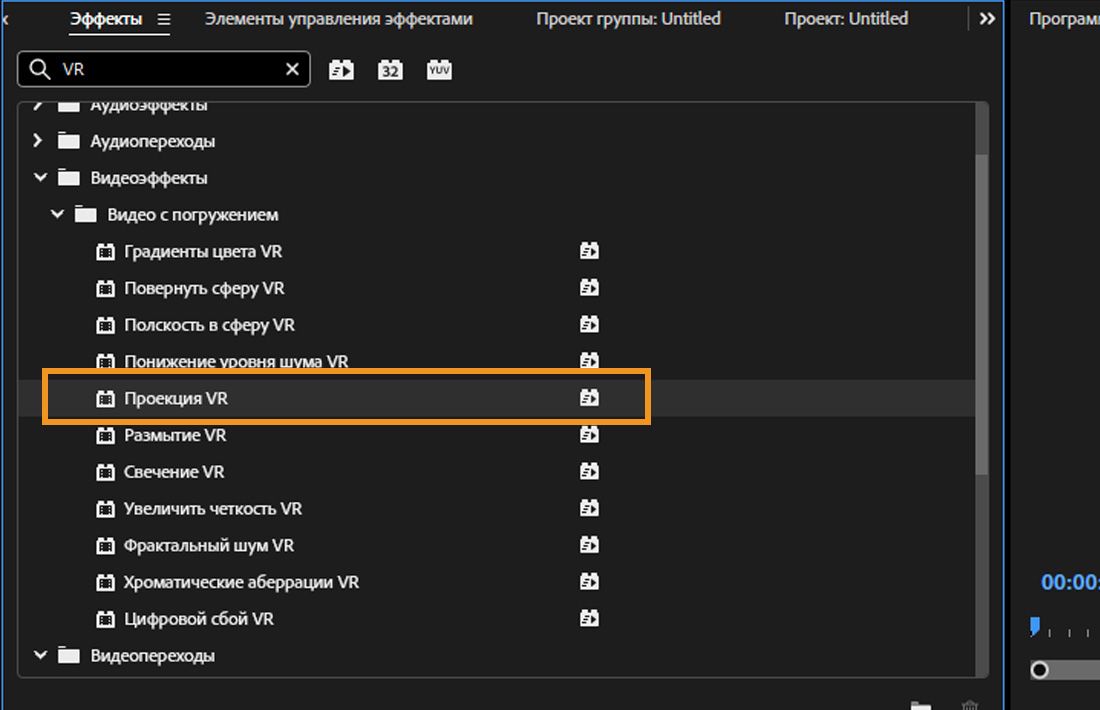Click accelerated badge on Увеличить четкость VR row
The image size is (1100, 710).
pos(589,508)
